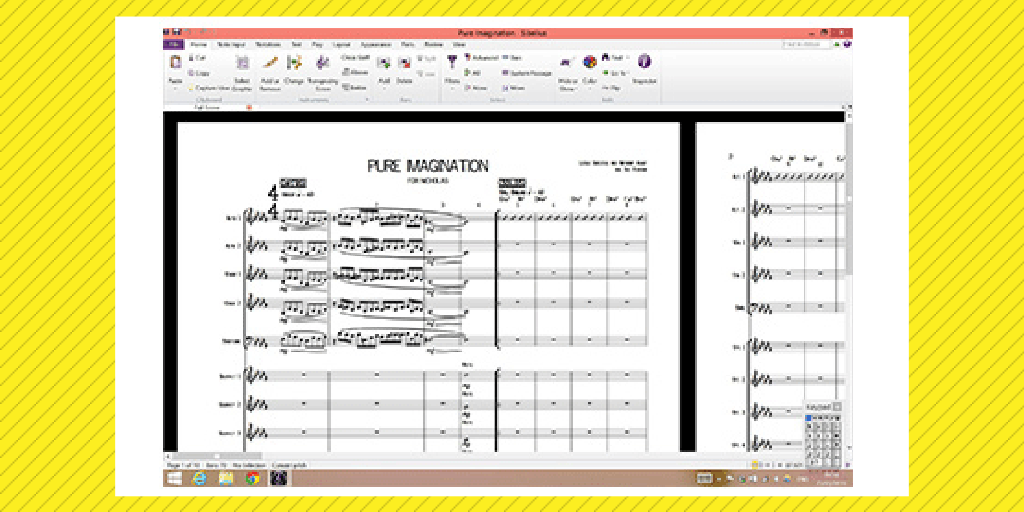Open File Explorer from taskbar
Image resolution: width=1024 pixels, height=512 pixels.
tap(226, 478)
